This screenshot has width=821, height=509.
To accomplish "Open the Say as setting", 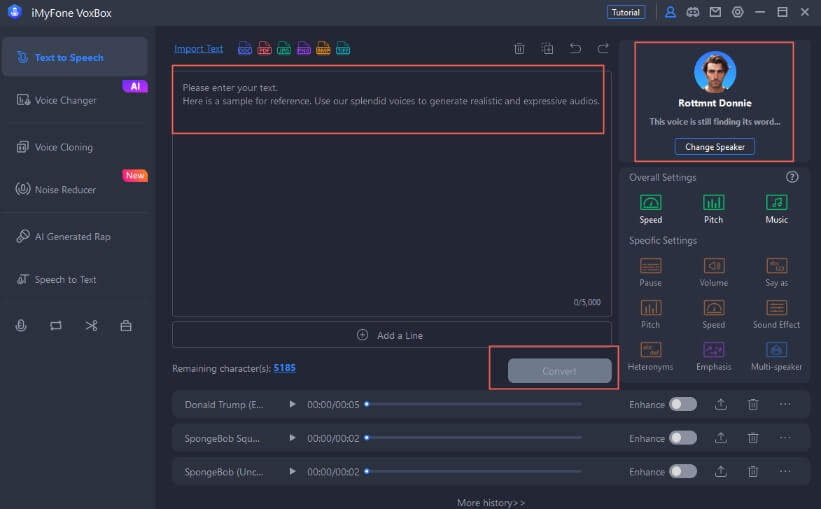I will 776,272.
